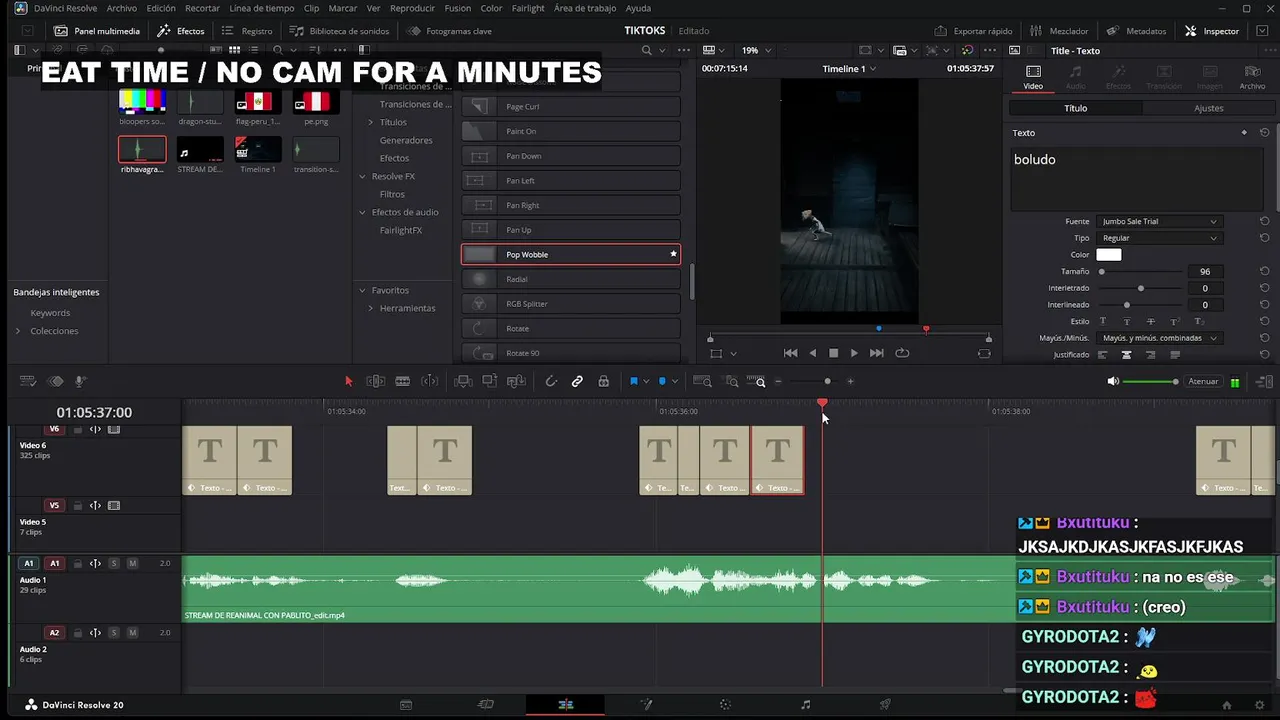Image resolution: width=1280 pixels, height=720 pixels.
Task: Add a blue flag to clip
Action: point(633,381)
